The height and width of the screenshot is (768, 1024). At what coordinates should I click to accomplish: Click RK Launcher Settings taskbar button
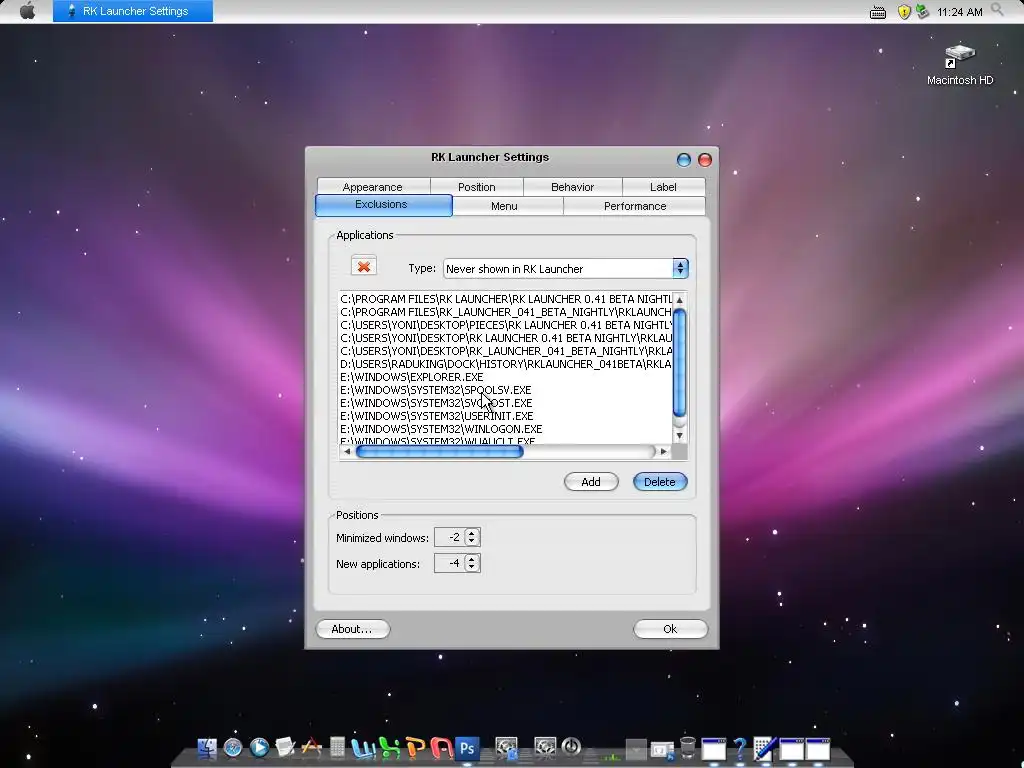[133, 11]
